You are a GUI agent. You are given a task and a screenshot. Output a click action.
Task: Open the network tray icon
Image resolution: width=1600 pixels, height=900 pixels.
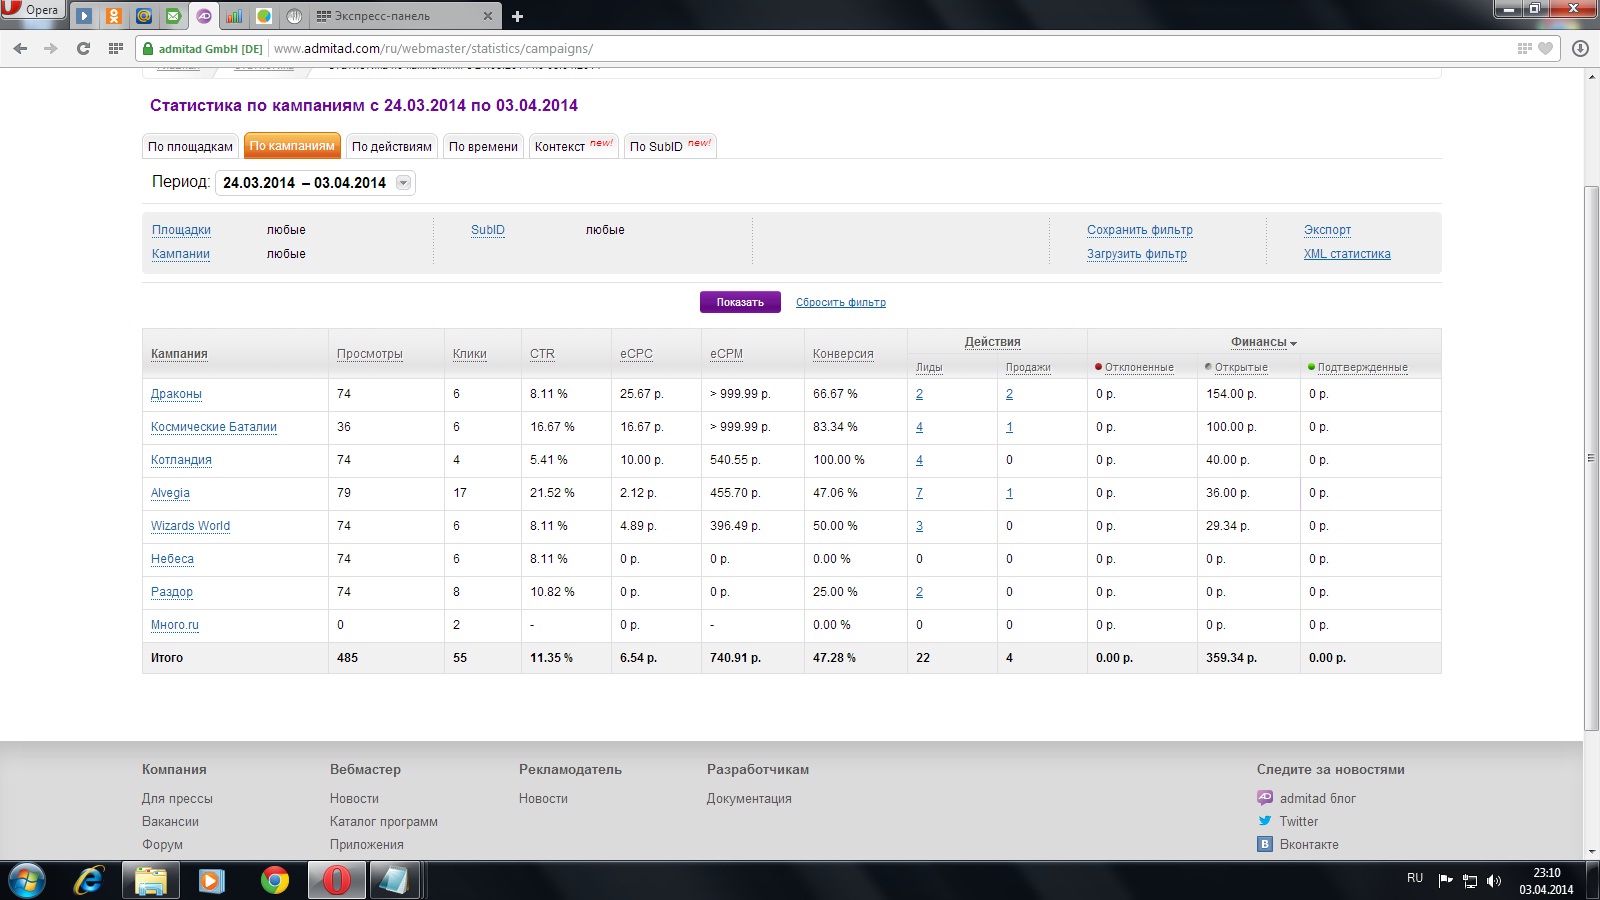tap(1470, 880)
